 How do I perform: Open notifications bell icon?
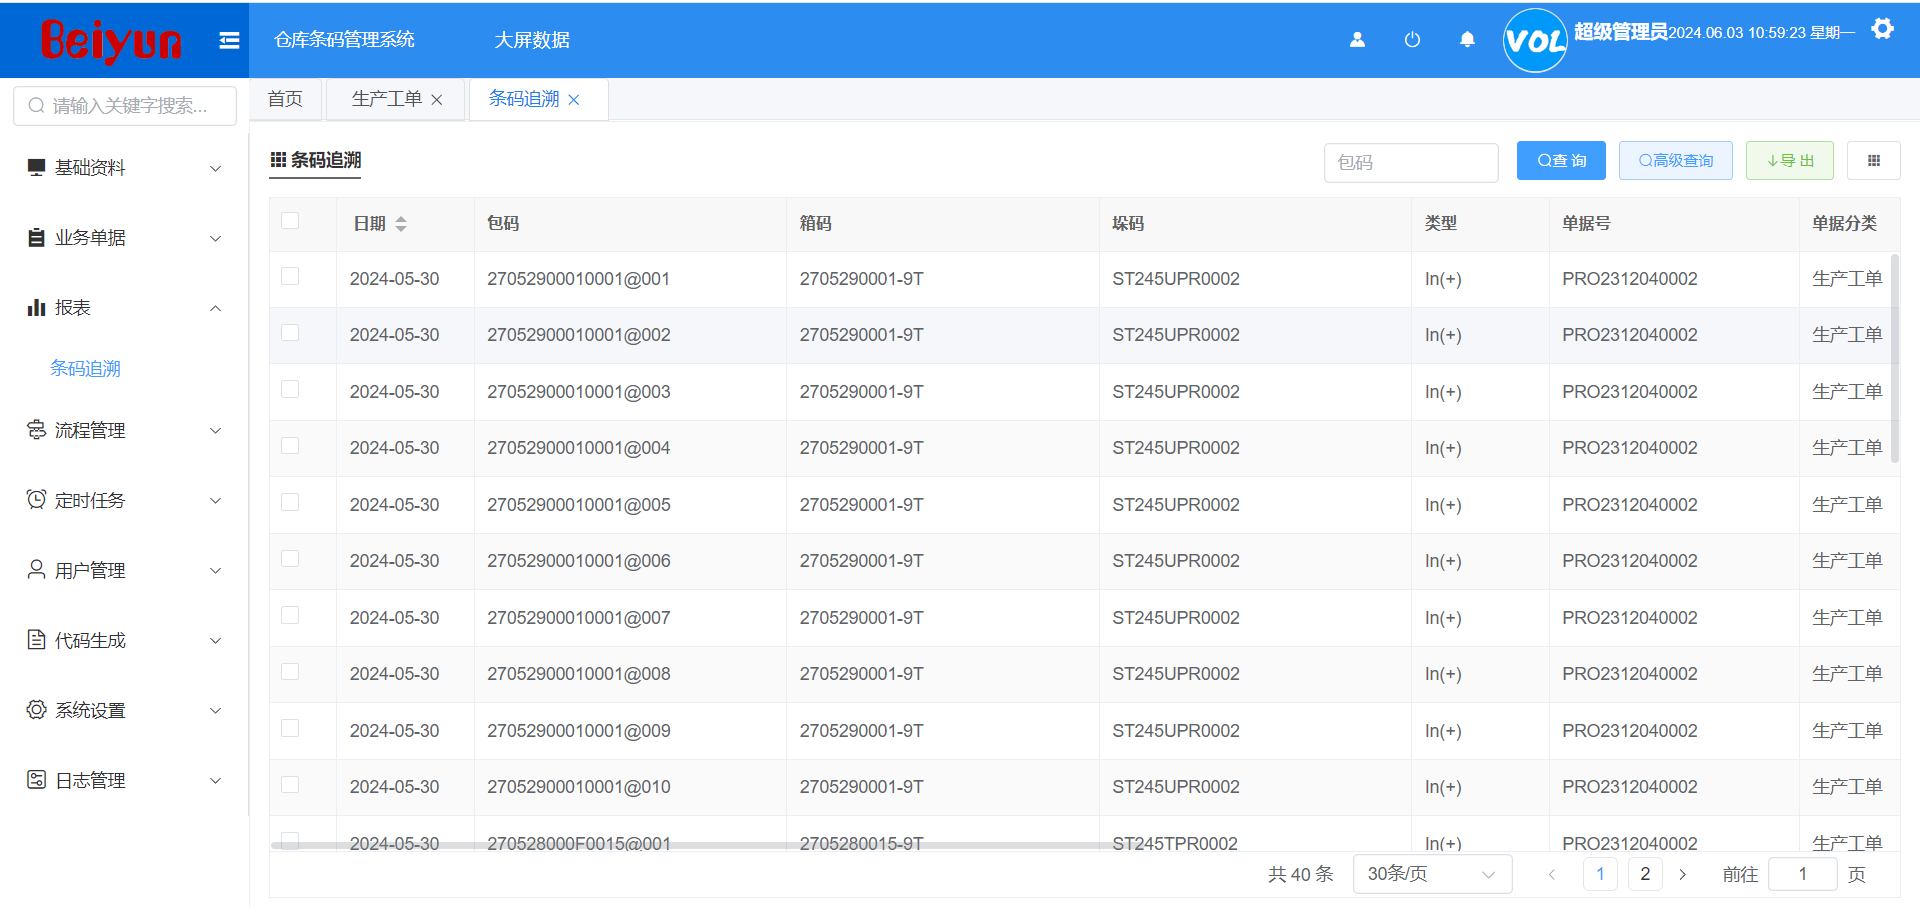[1467, 40]
